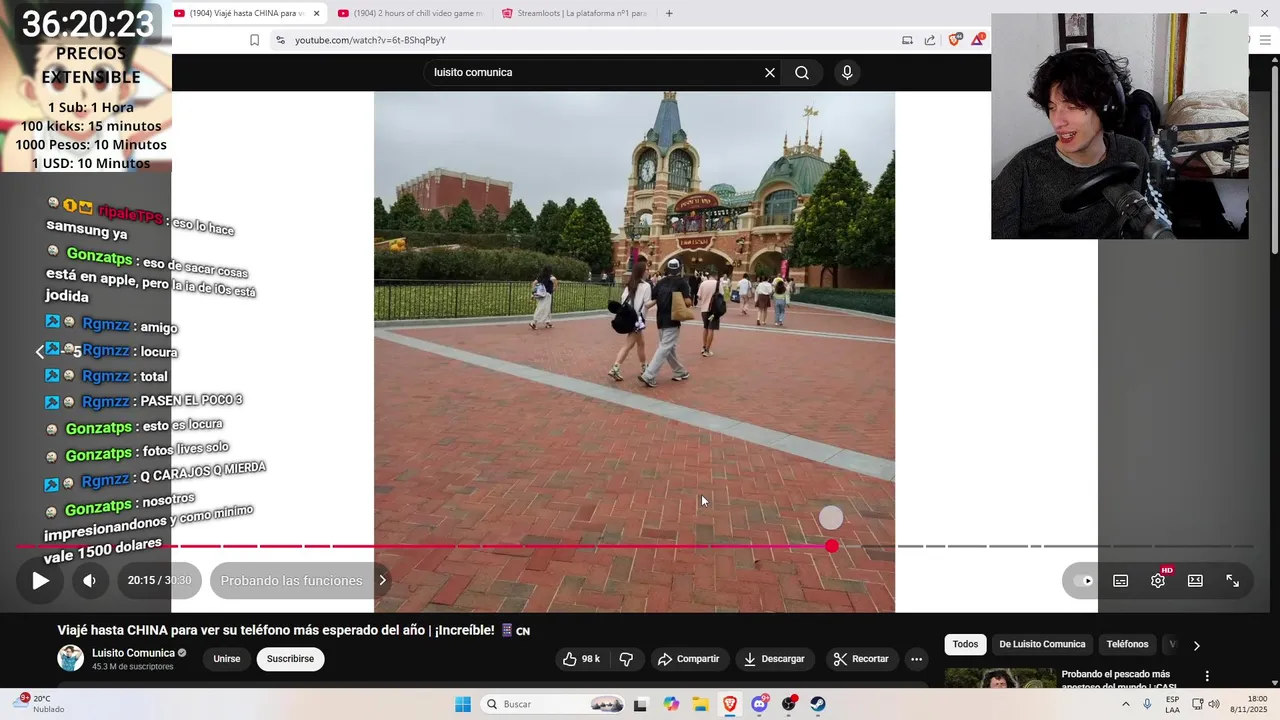Clear the YouTube search text
The height and width of the screenshot is (720, 1280).
[x=770, y=72]
